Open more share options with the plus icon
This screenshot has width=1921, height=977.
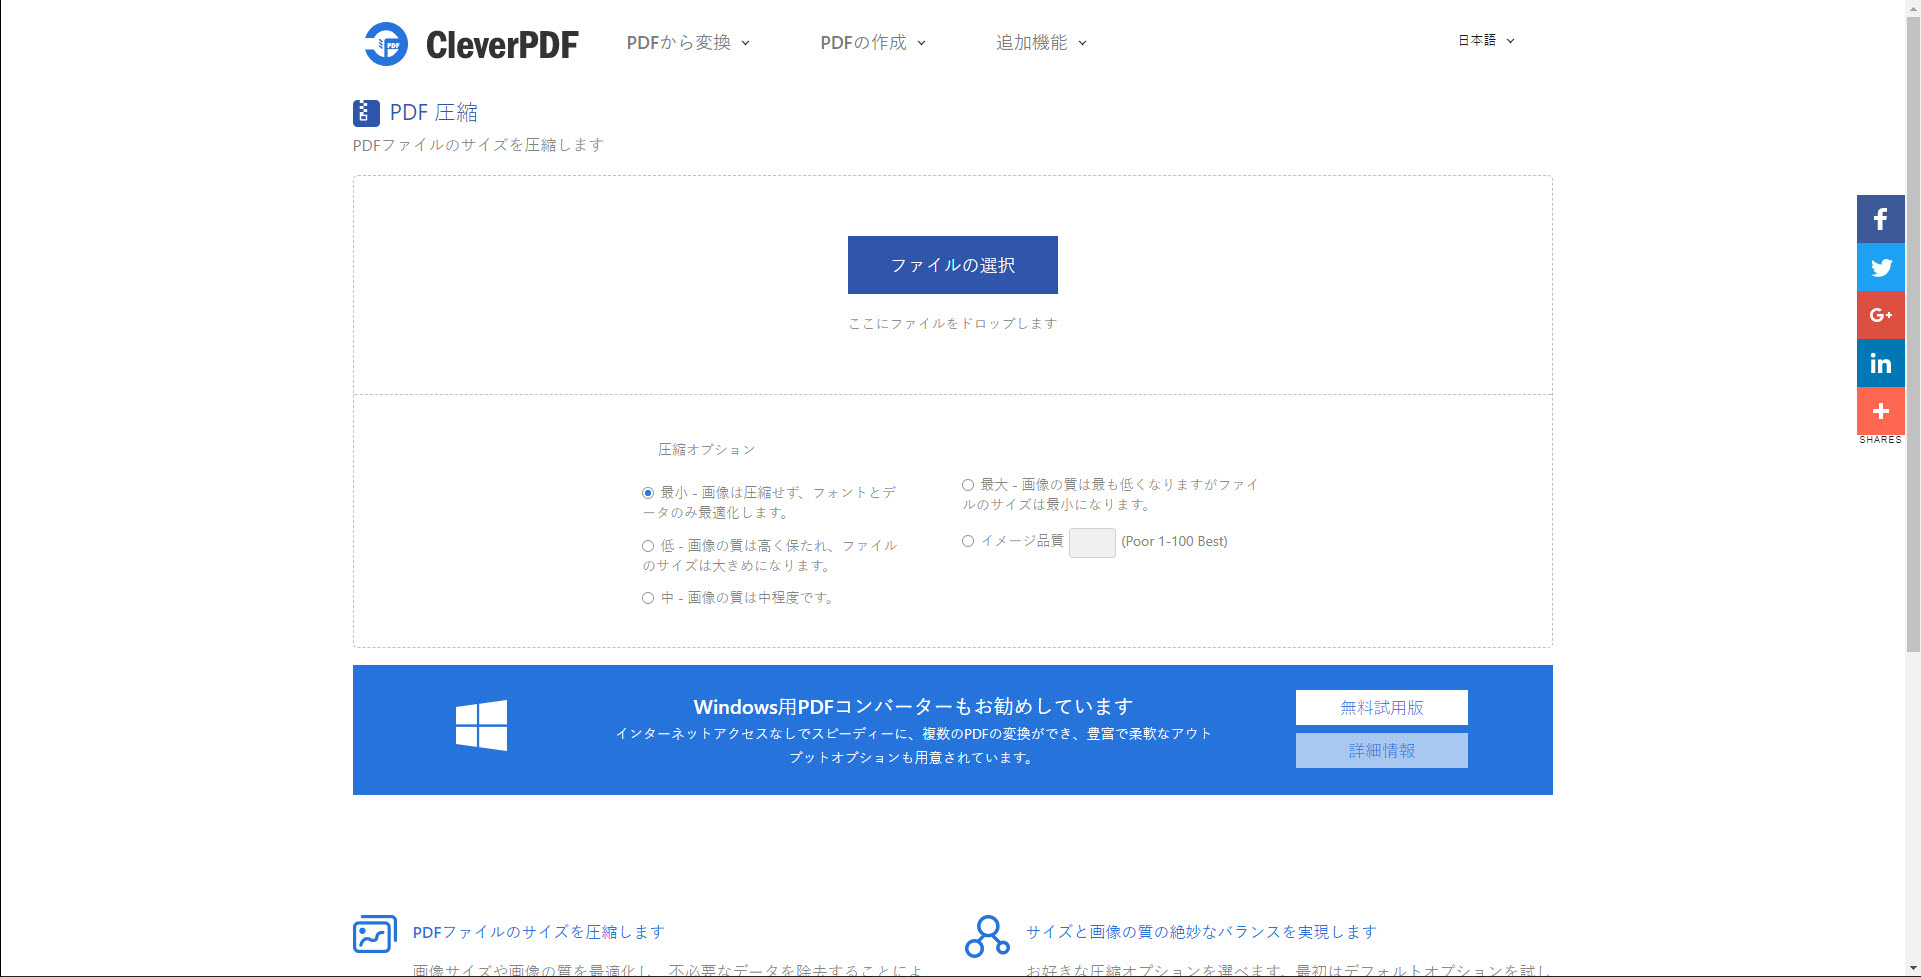click(x=1881, y=411)
